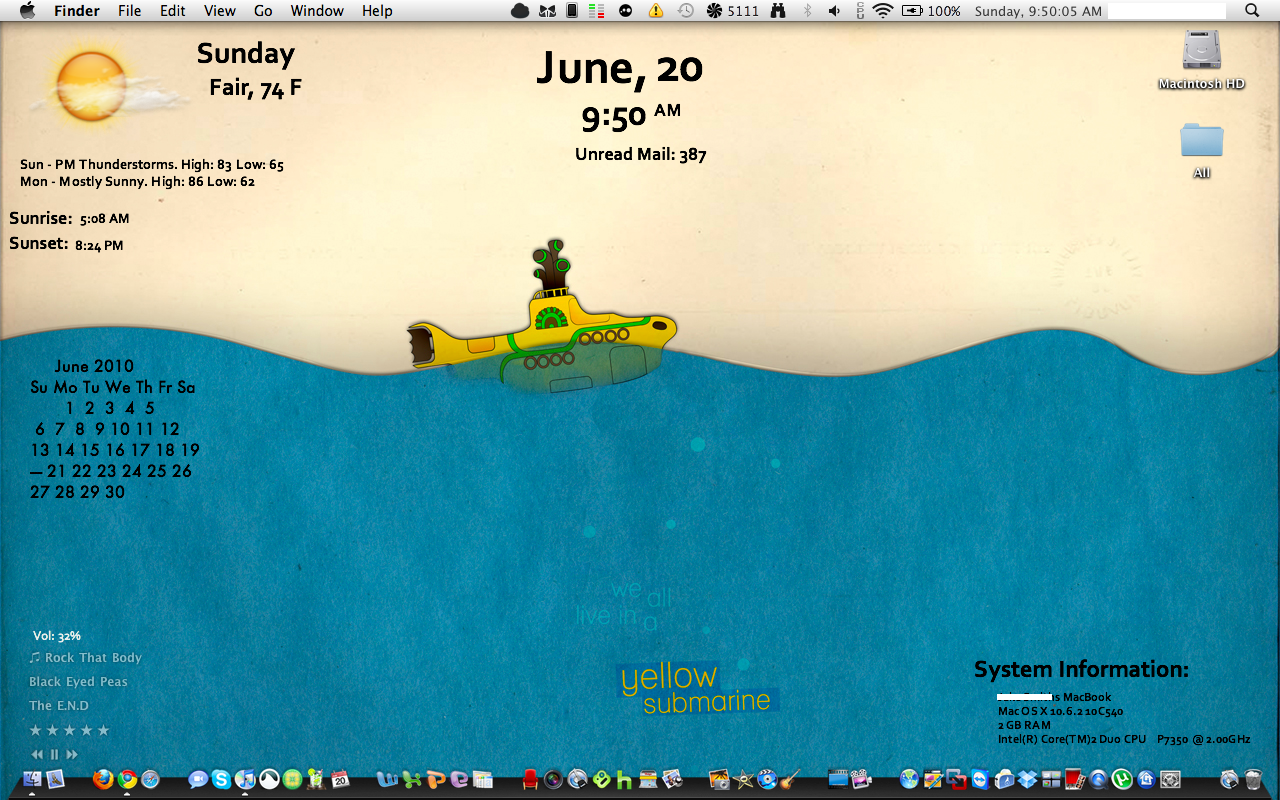Click the yellow warning triangle icon

655,11
